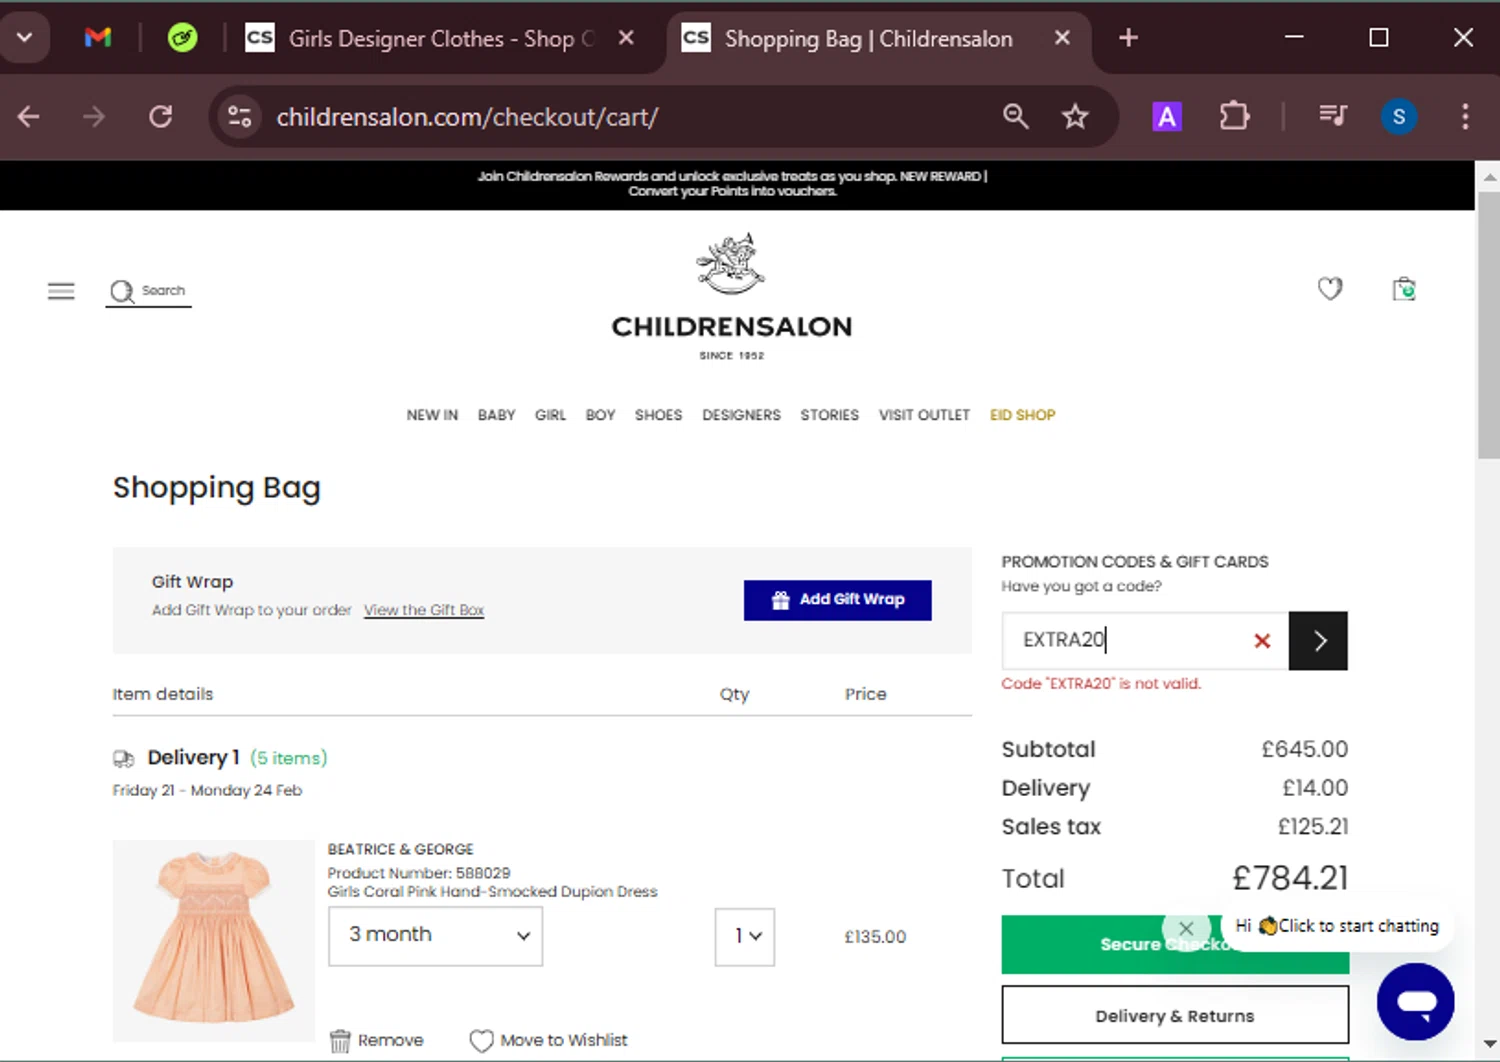This screenshot has height=1062, width=1500.
Task: Open the DESIGNERS menu
Action: [x=741, y=415]
